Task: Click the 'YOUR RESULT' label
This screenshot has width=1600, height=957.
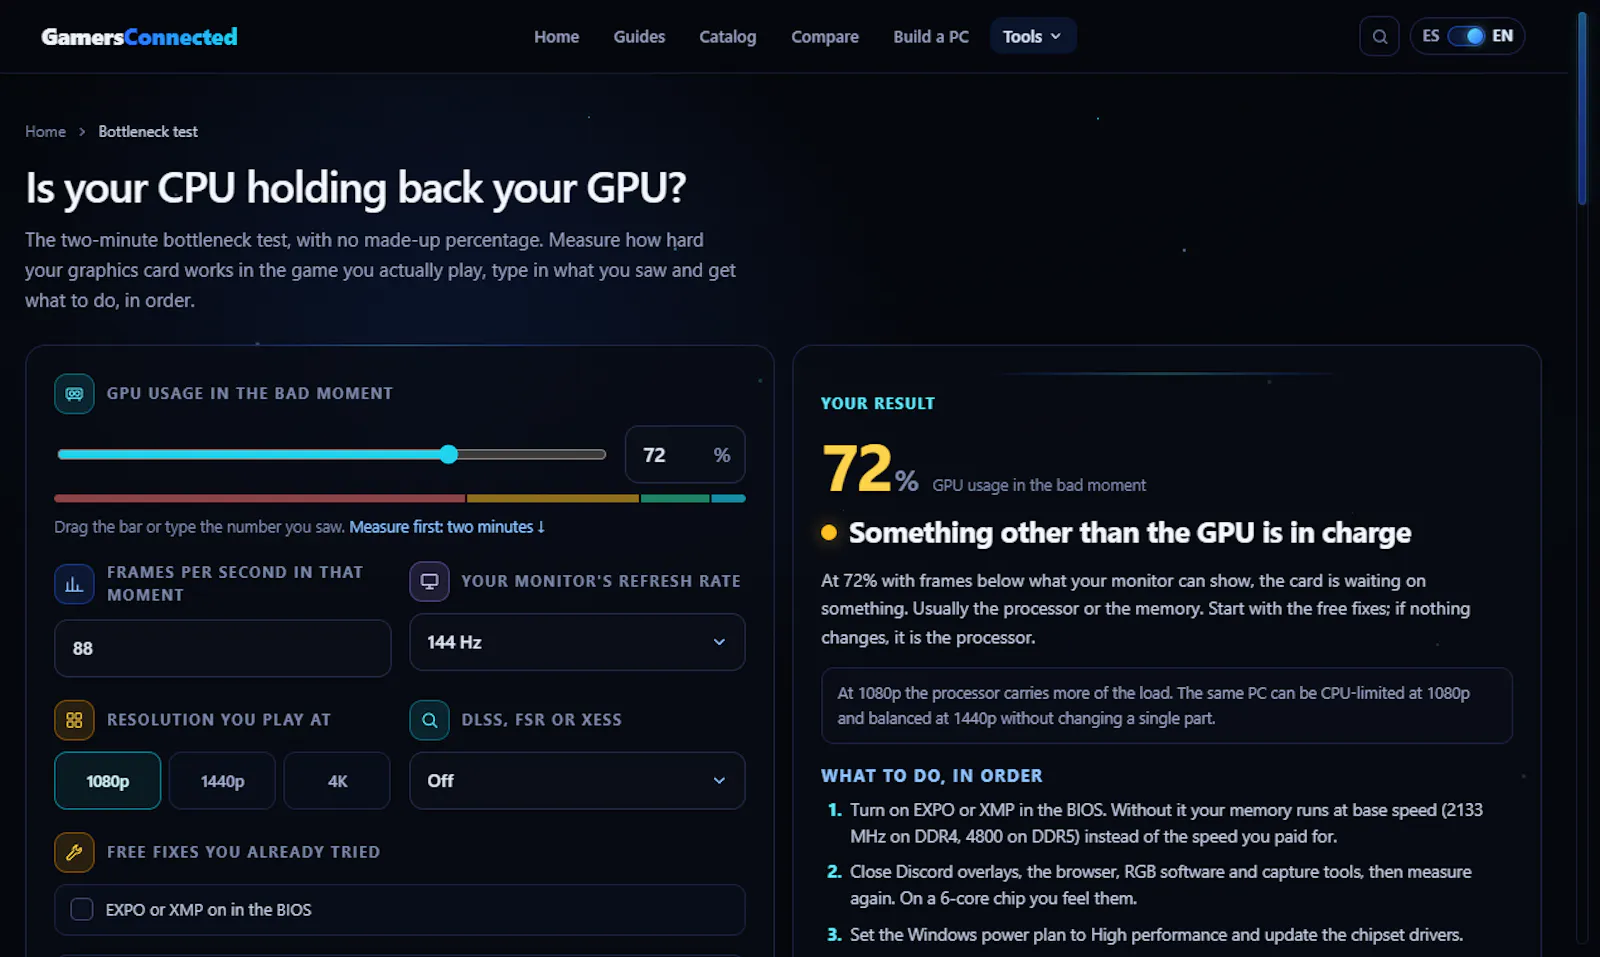Action: click(878, 403)
